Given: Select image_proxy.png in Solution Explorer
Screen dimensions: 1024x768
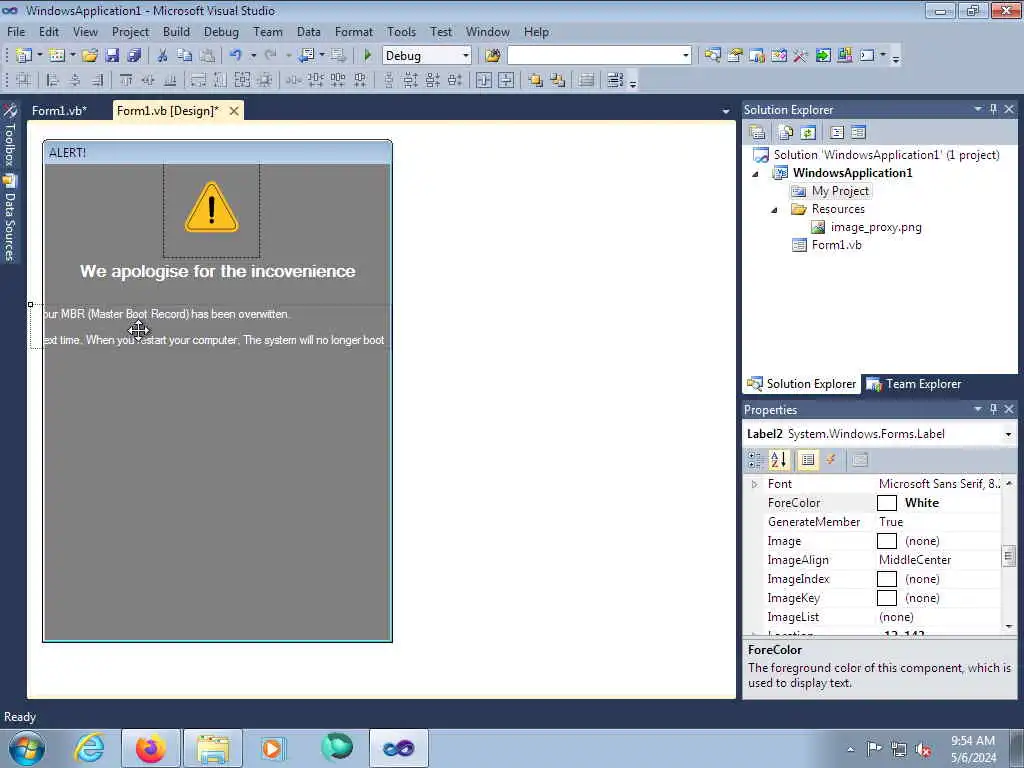Looking at the screenshot, I should [876, 227].
